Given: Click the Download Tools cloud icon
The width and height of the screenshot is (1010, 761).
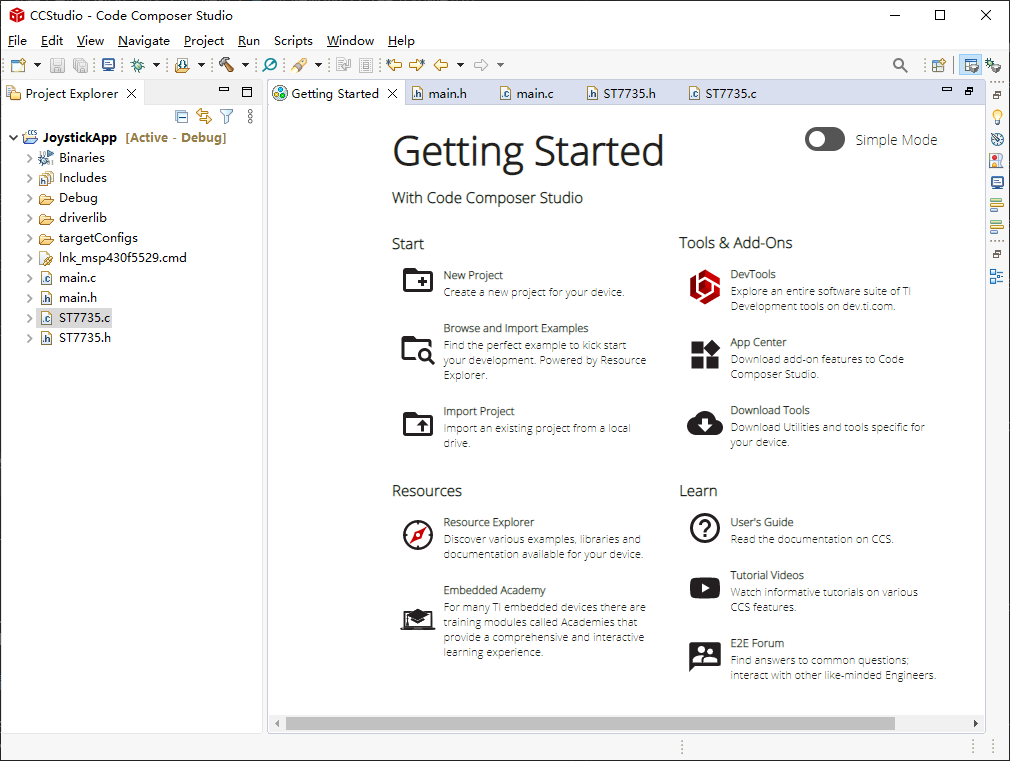Looking at the screenshot, I should [x=705, y=423].
